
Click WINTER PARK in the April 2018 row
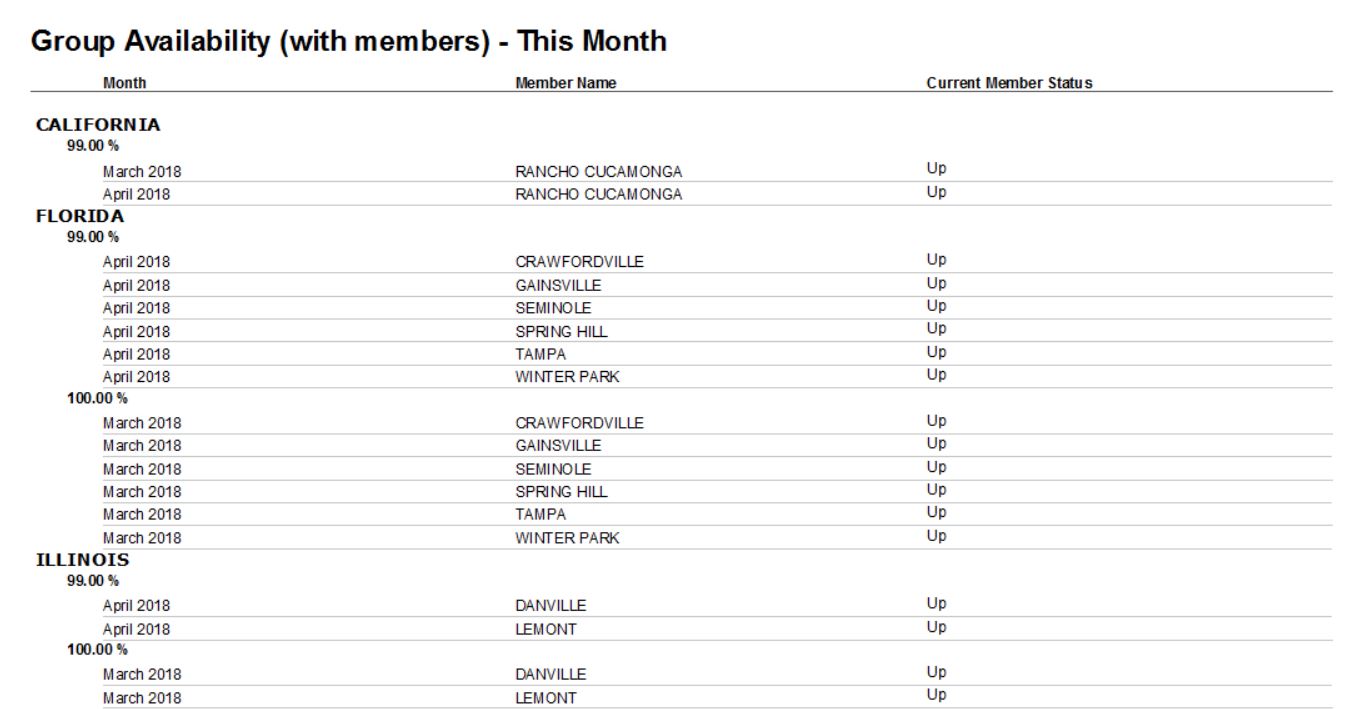click(x=567, y=377)
